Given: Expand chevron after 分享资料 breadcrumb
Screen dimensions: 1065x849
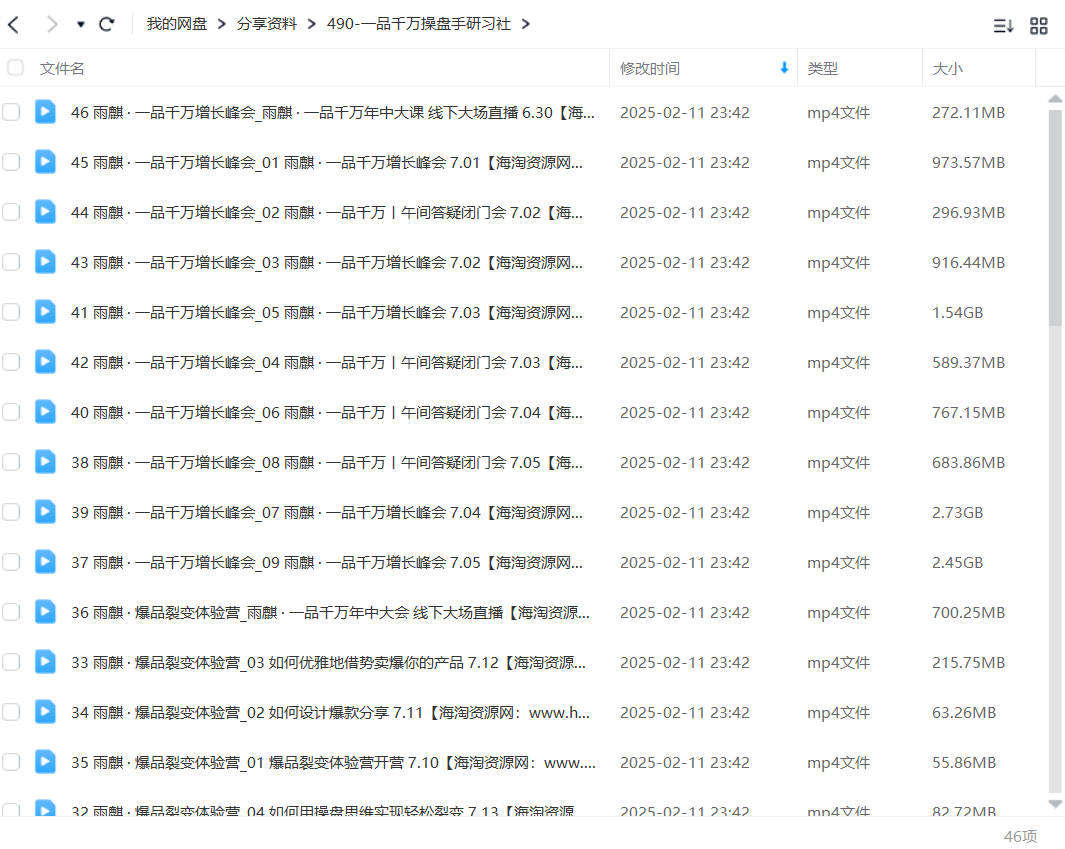Looking at the screenshot, I should click(312, 24).
